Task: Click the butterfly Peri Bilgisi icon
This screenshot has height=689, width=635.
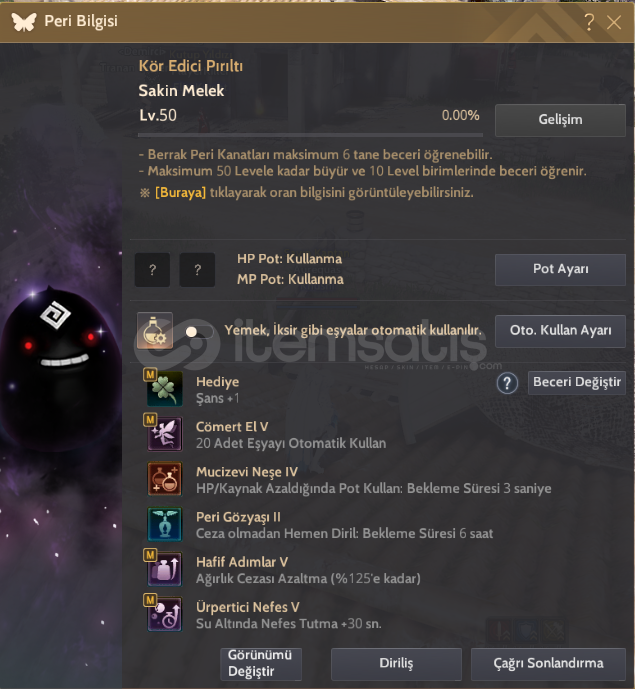Action: [24, 22]
